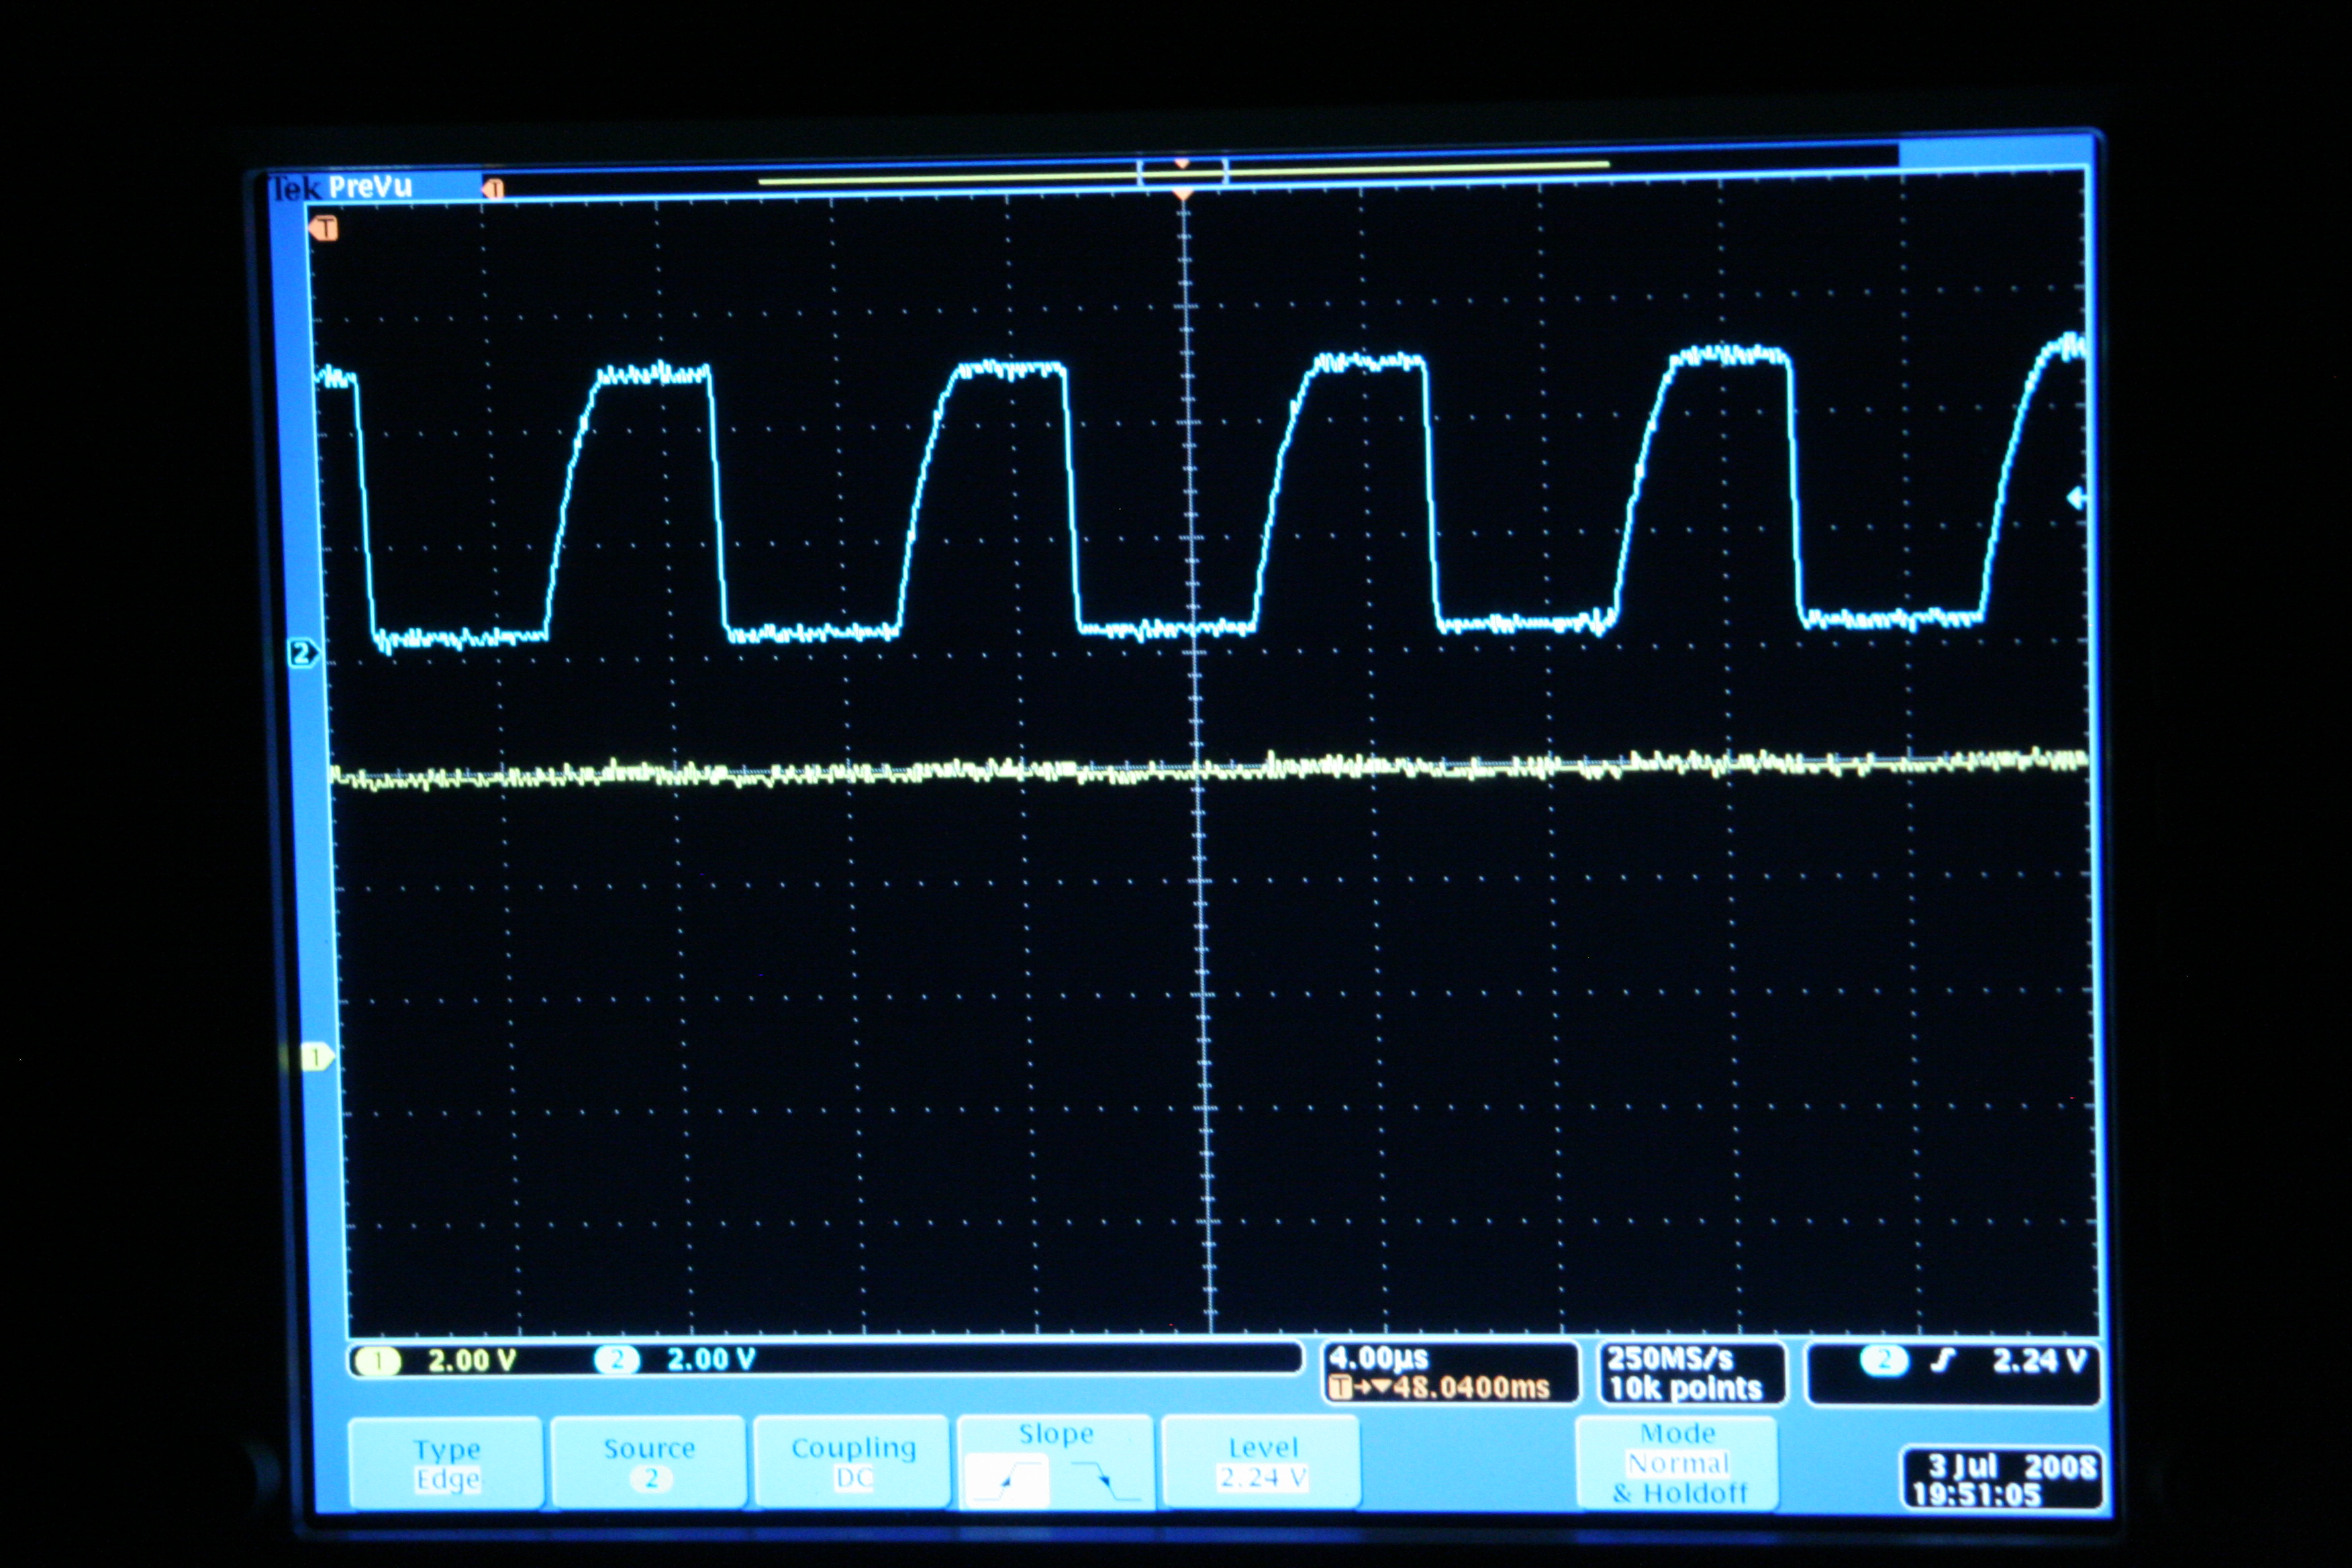Click the 3 Jul 2008 date display
The height and width of the screenshot is (1568, 2352).
[2011, 1467]
